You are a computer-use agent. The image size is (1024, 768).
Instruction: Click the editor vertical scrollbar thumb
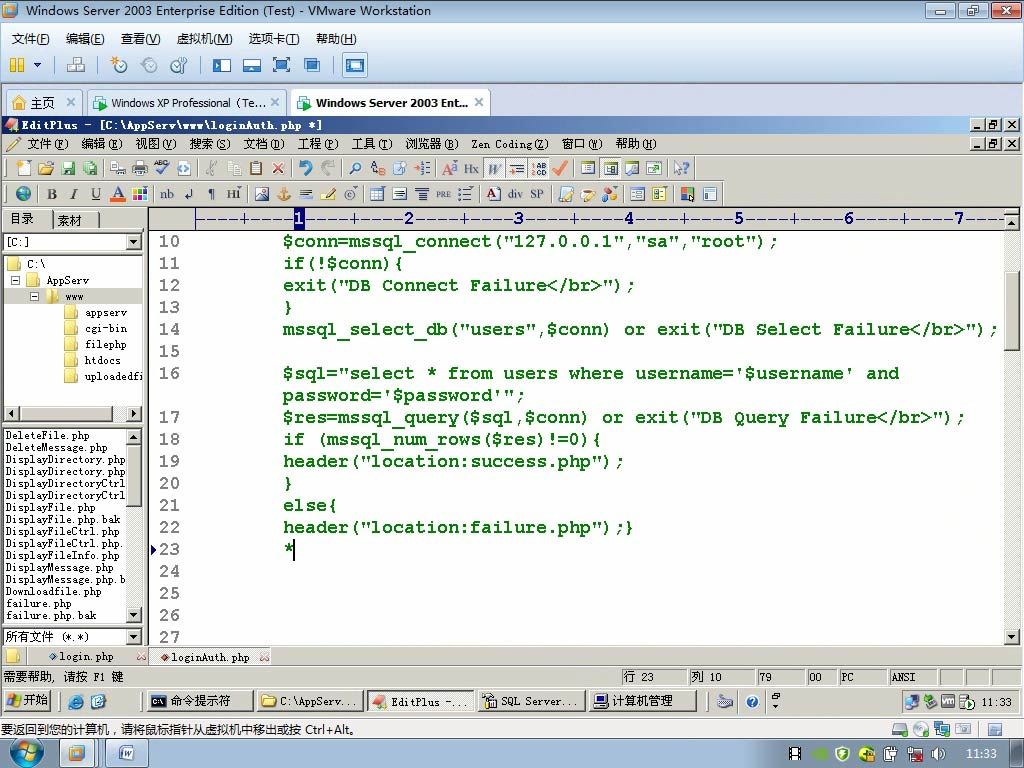point(1011,310)
